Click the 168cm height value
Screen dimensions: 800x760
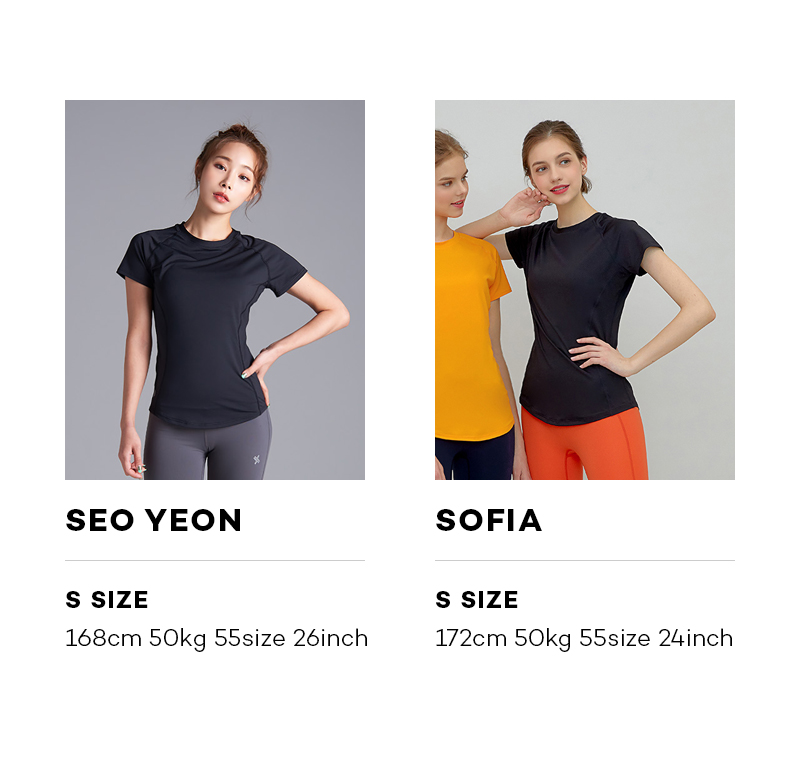tap(104, 639)
